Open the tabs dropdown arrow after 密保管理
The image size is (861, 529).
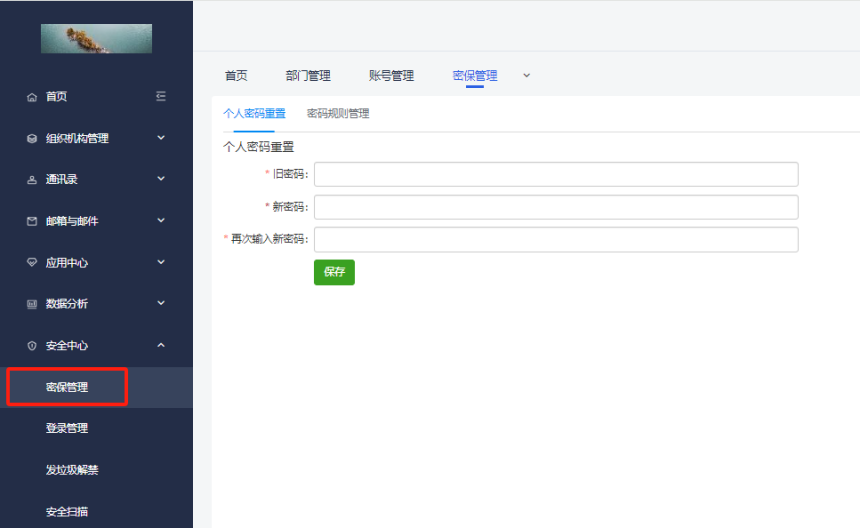(x=527, y=76)
